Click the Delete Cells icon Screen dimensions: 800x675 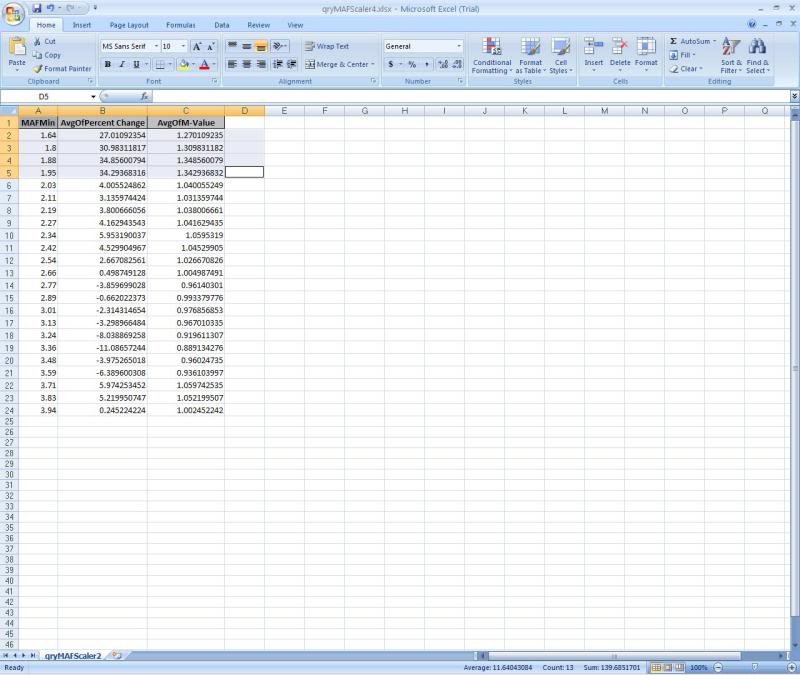click(x=617, y=44)
